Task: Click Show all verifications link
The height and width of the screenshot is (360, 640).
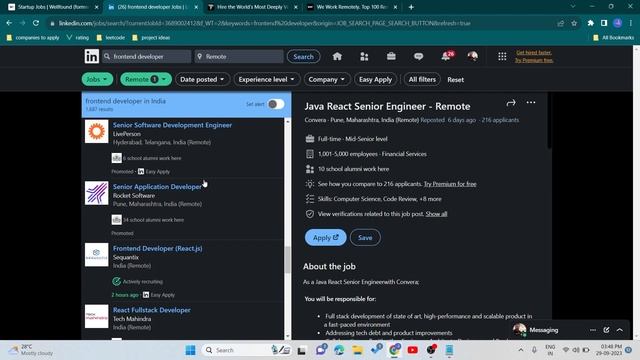Action: (x=436, y=214)
